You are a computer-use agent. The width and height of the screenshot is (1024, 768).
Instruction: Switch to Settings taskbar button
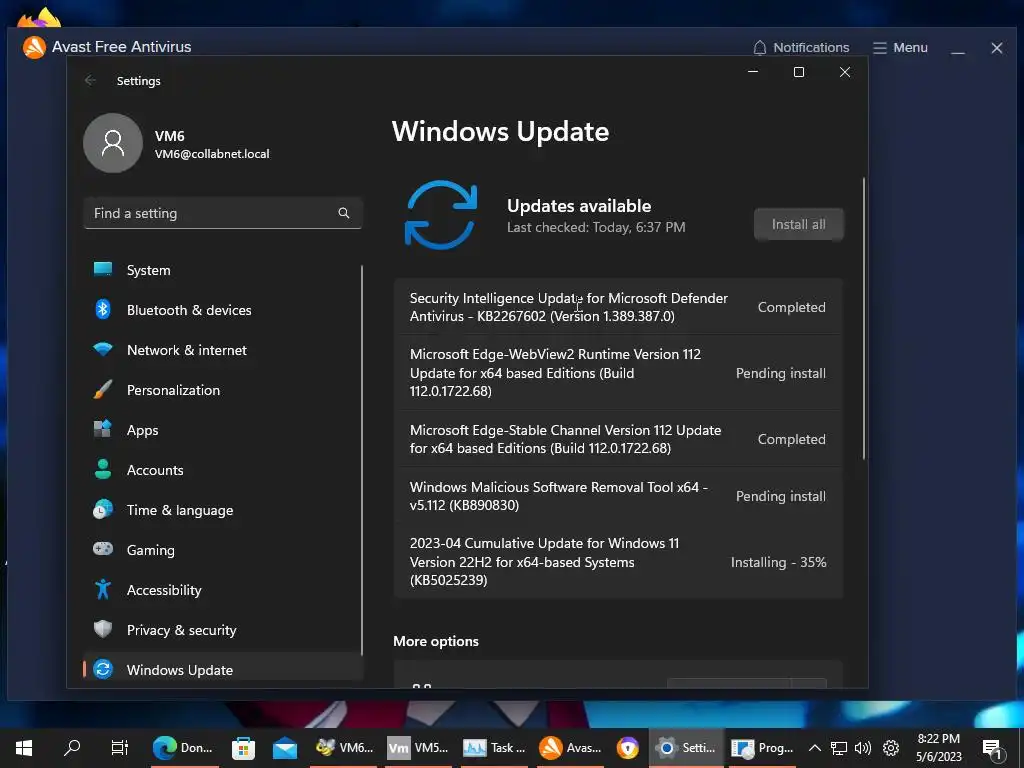pos(686,748)
